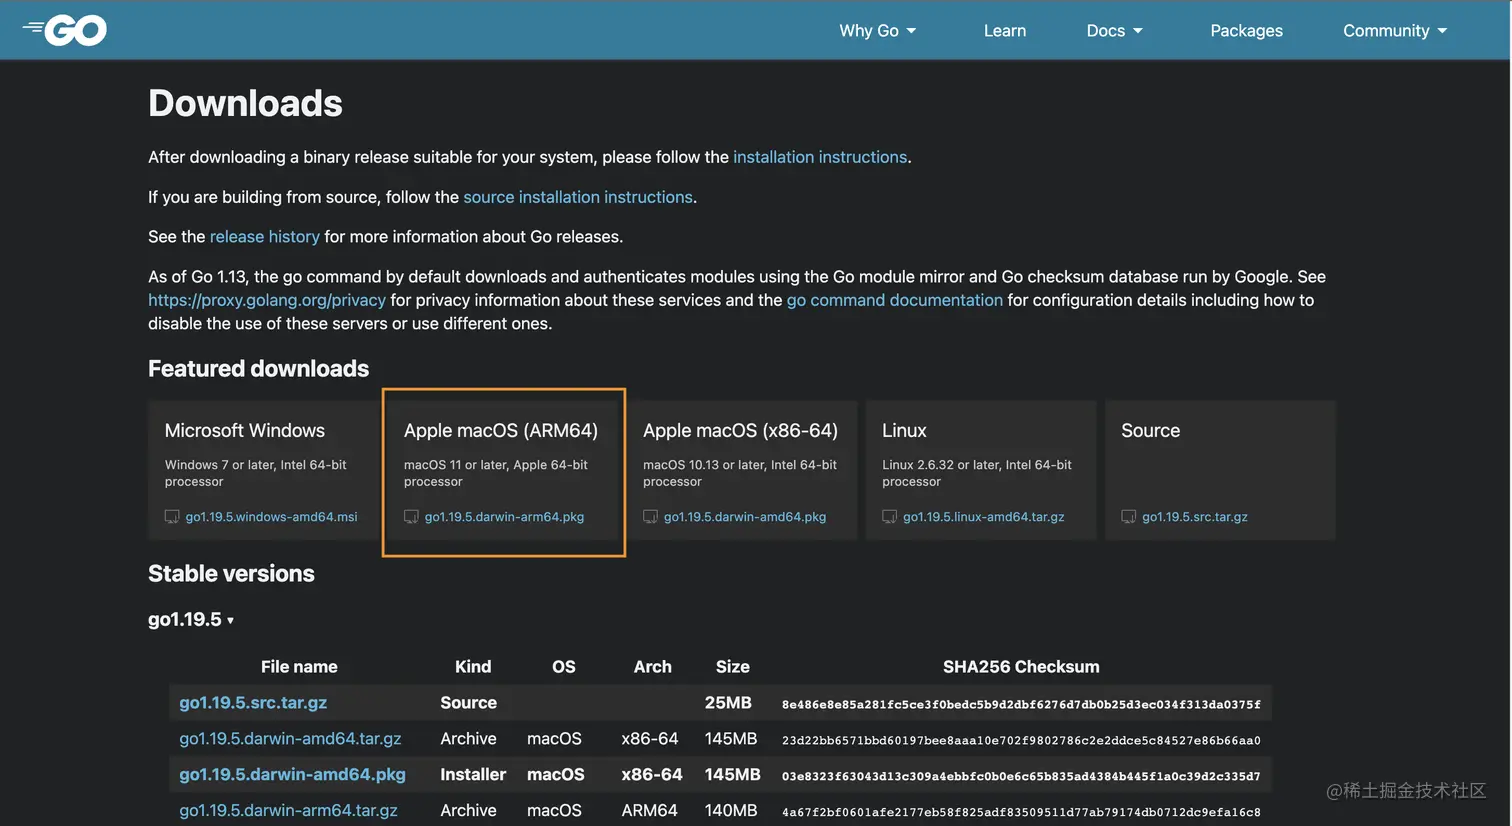Select the Apple macOS (x86-64) download card
Image resolution: width=1512 pixels, height=826 pixels.
[739, 470]
